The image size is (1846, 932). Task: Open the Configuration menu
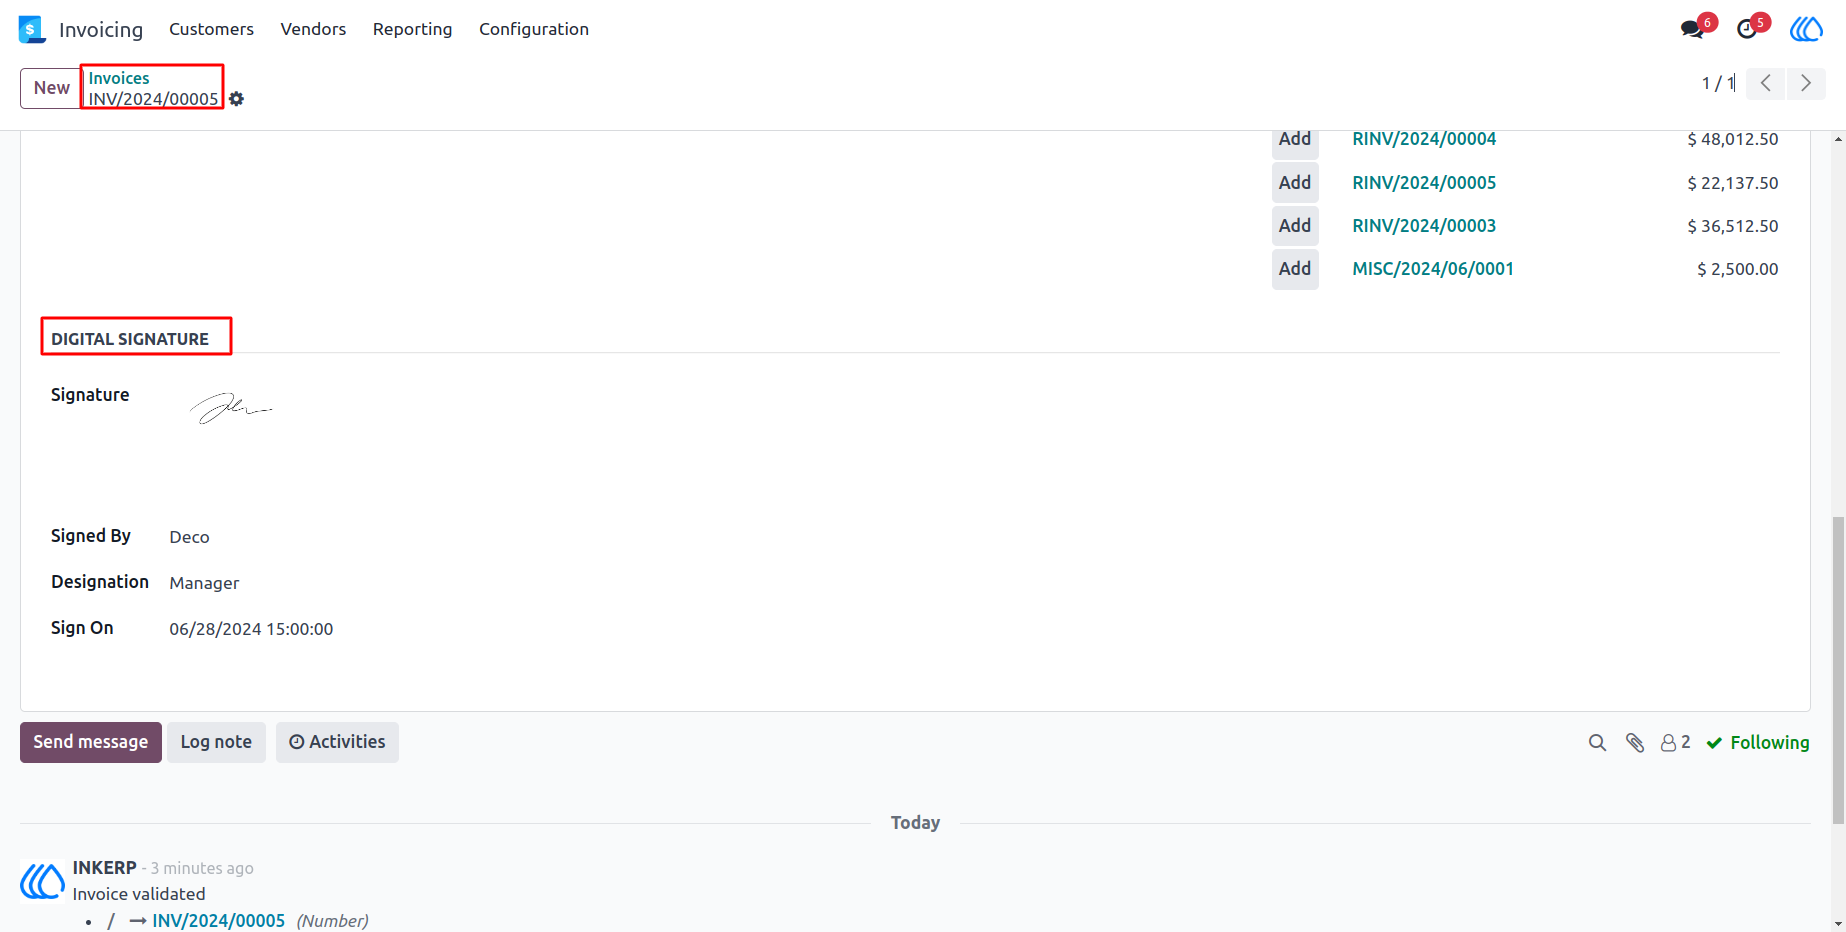coord(534,29)
